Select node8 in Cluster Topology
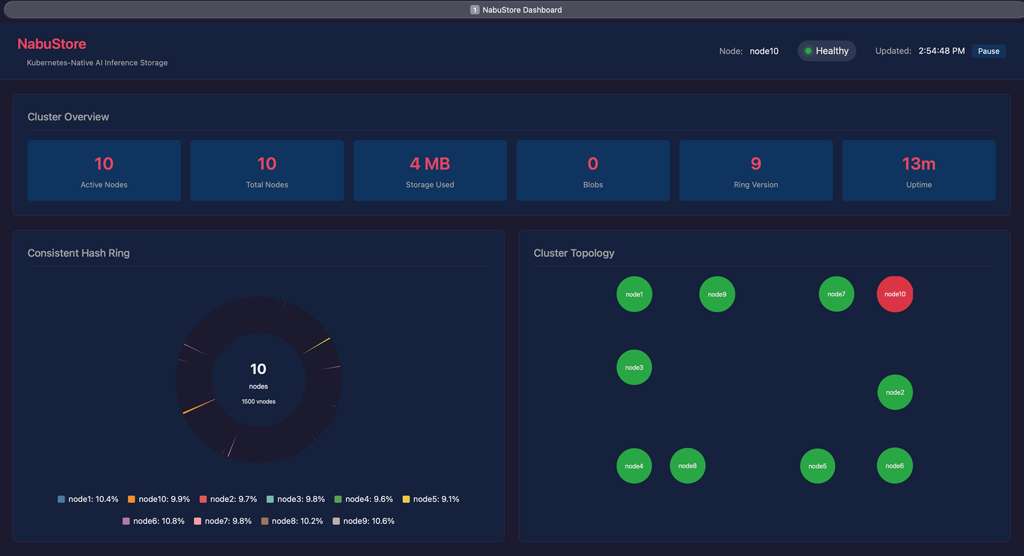The height and width of the screenshot is (556, 1024). [688, 466]
